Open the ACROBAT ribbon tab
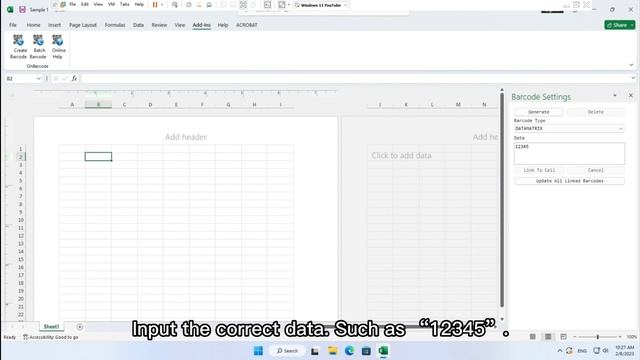640x360 pixels. [x=247, y=25]
